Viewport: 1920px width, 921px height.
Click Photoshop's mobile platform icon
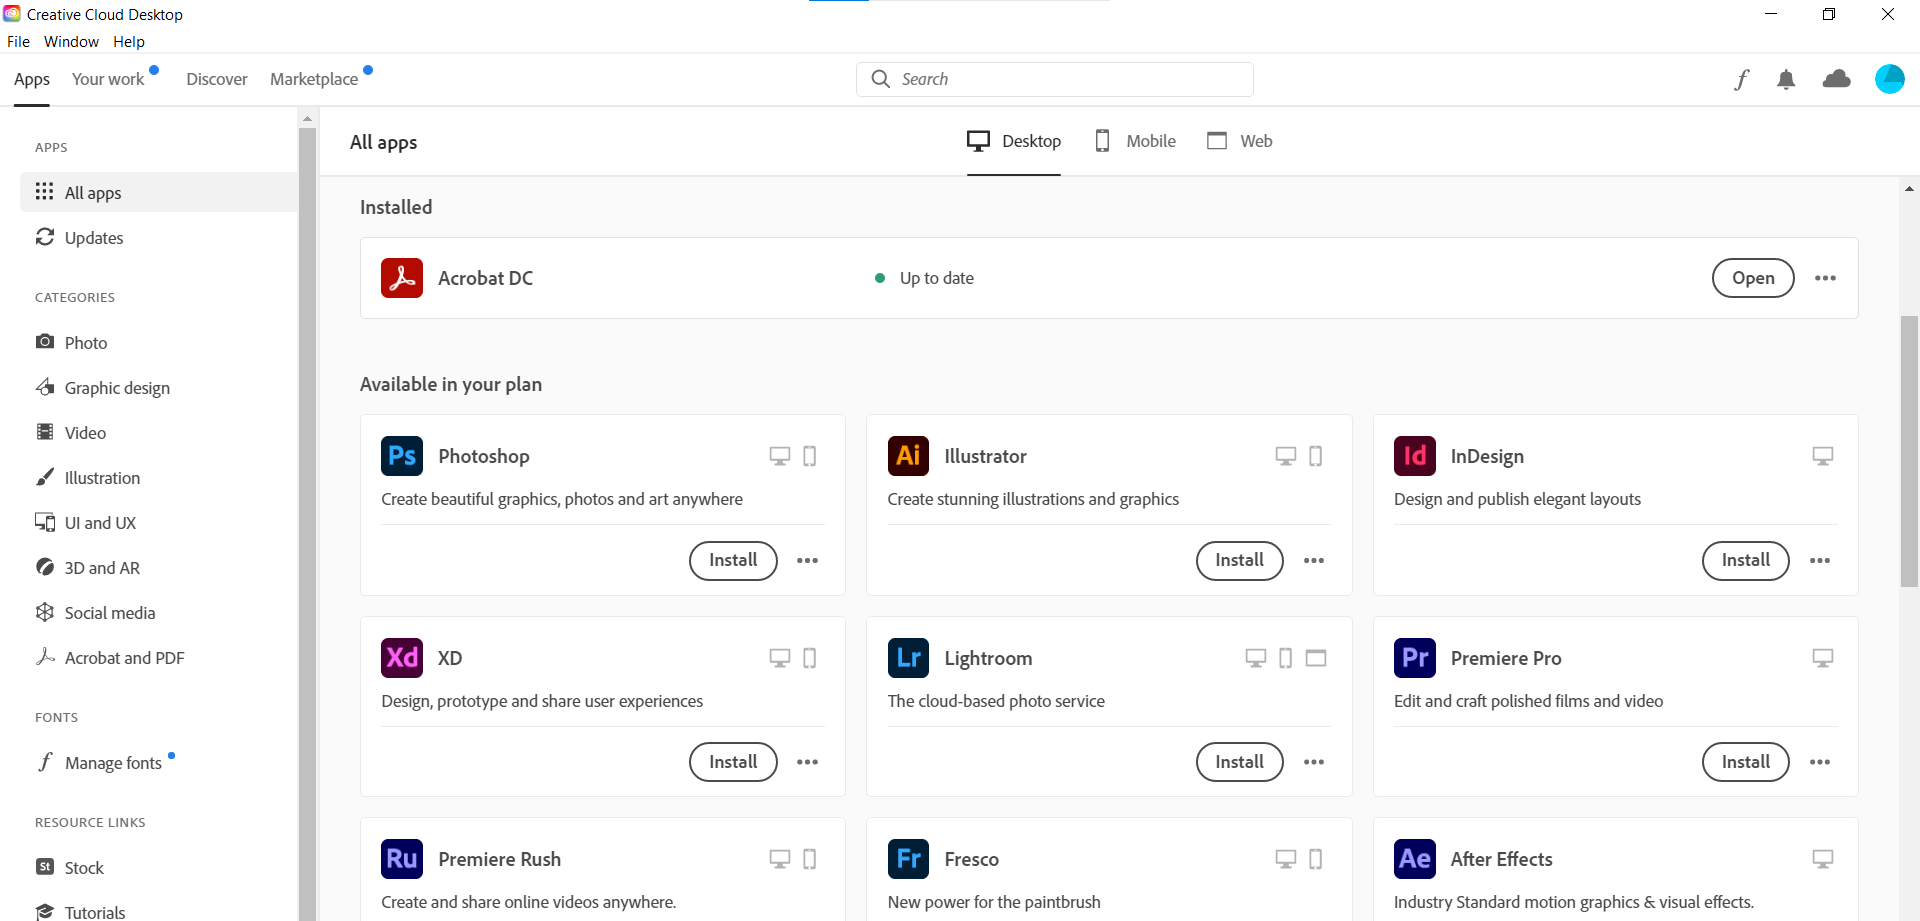click(x=810, y=456)
